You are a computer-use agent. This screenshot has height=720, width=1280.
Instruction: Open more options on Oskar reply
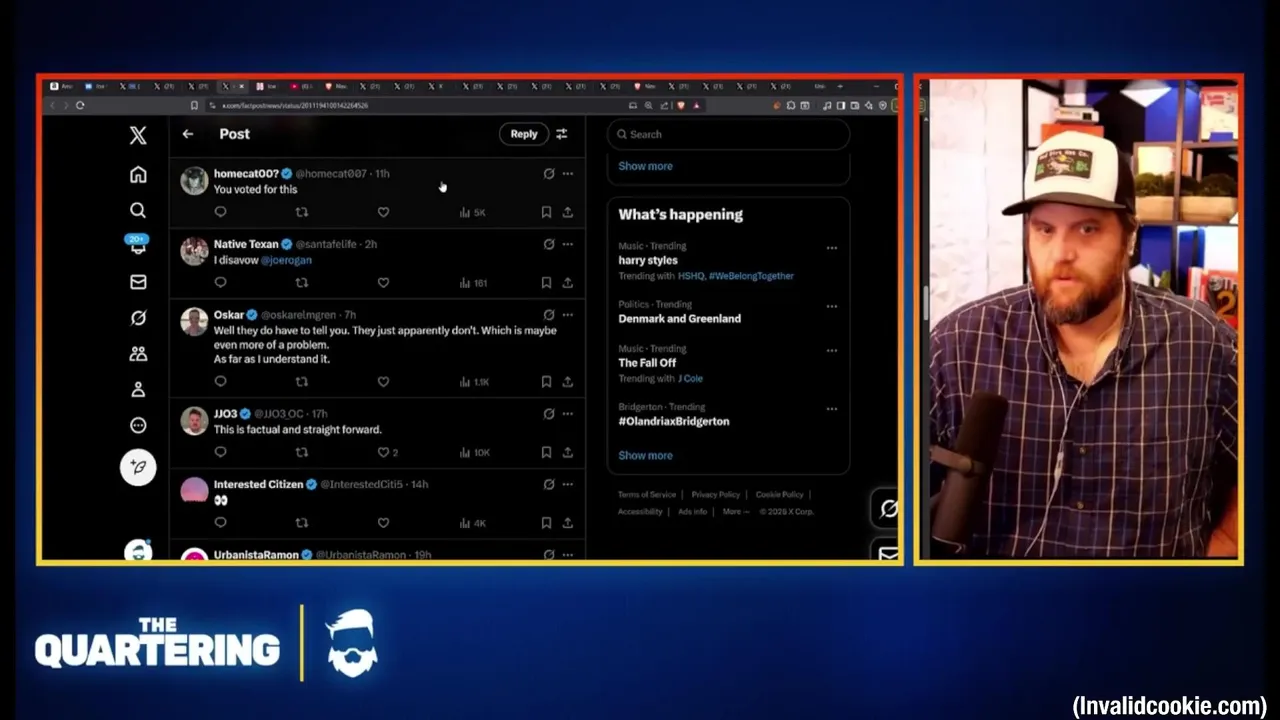click(568, 315)
